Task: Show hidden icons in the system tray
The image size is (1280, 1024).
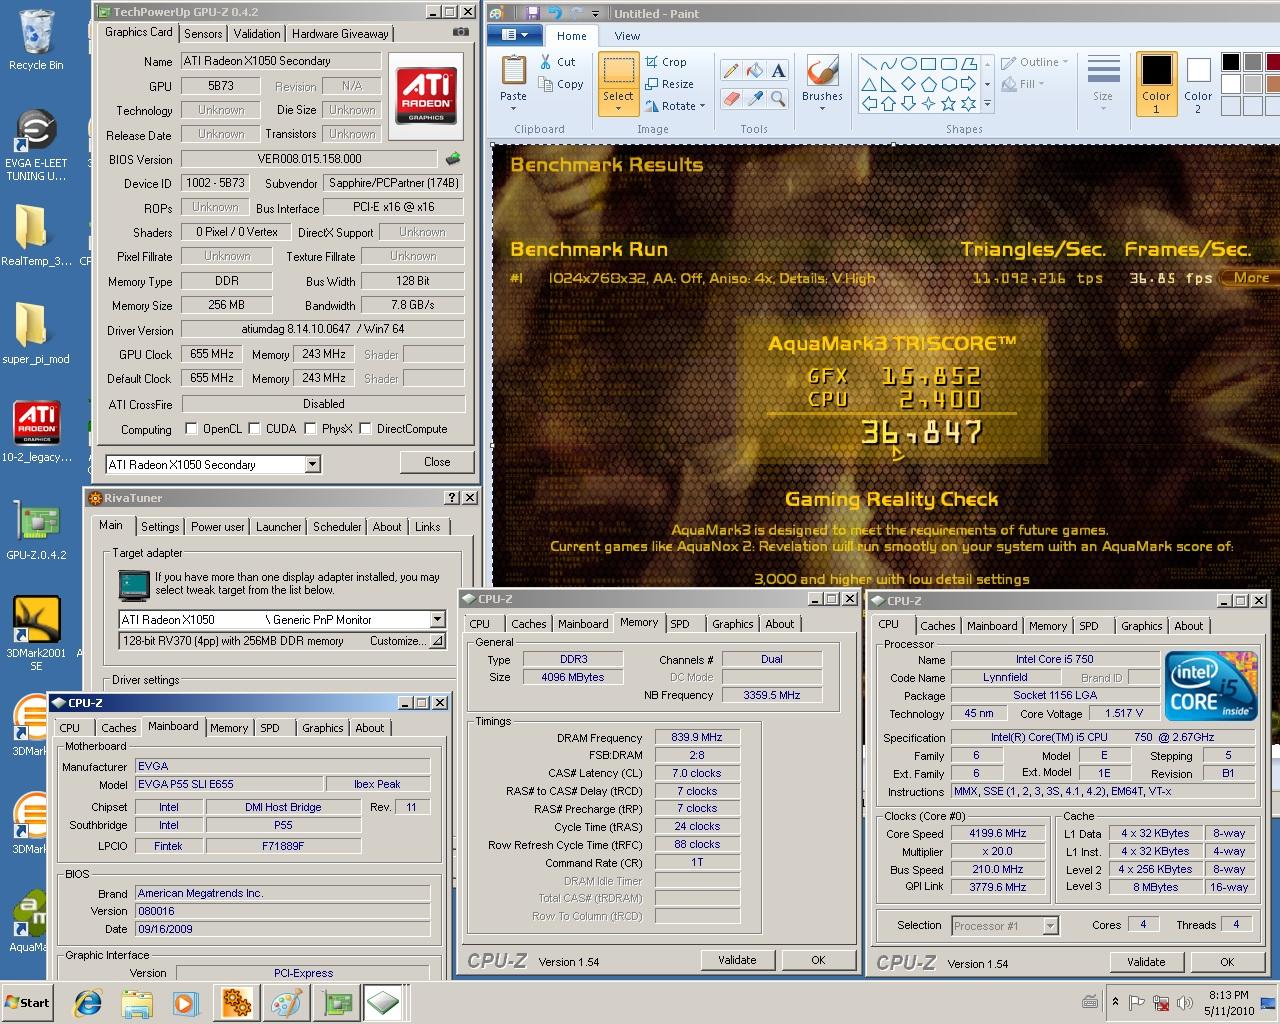Action: pos(1116,1002)
